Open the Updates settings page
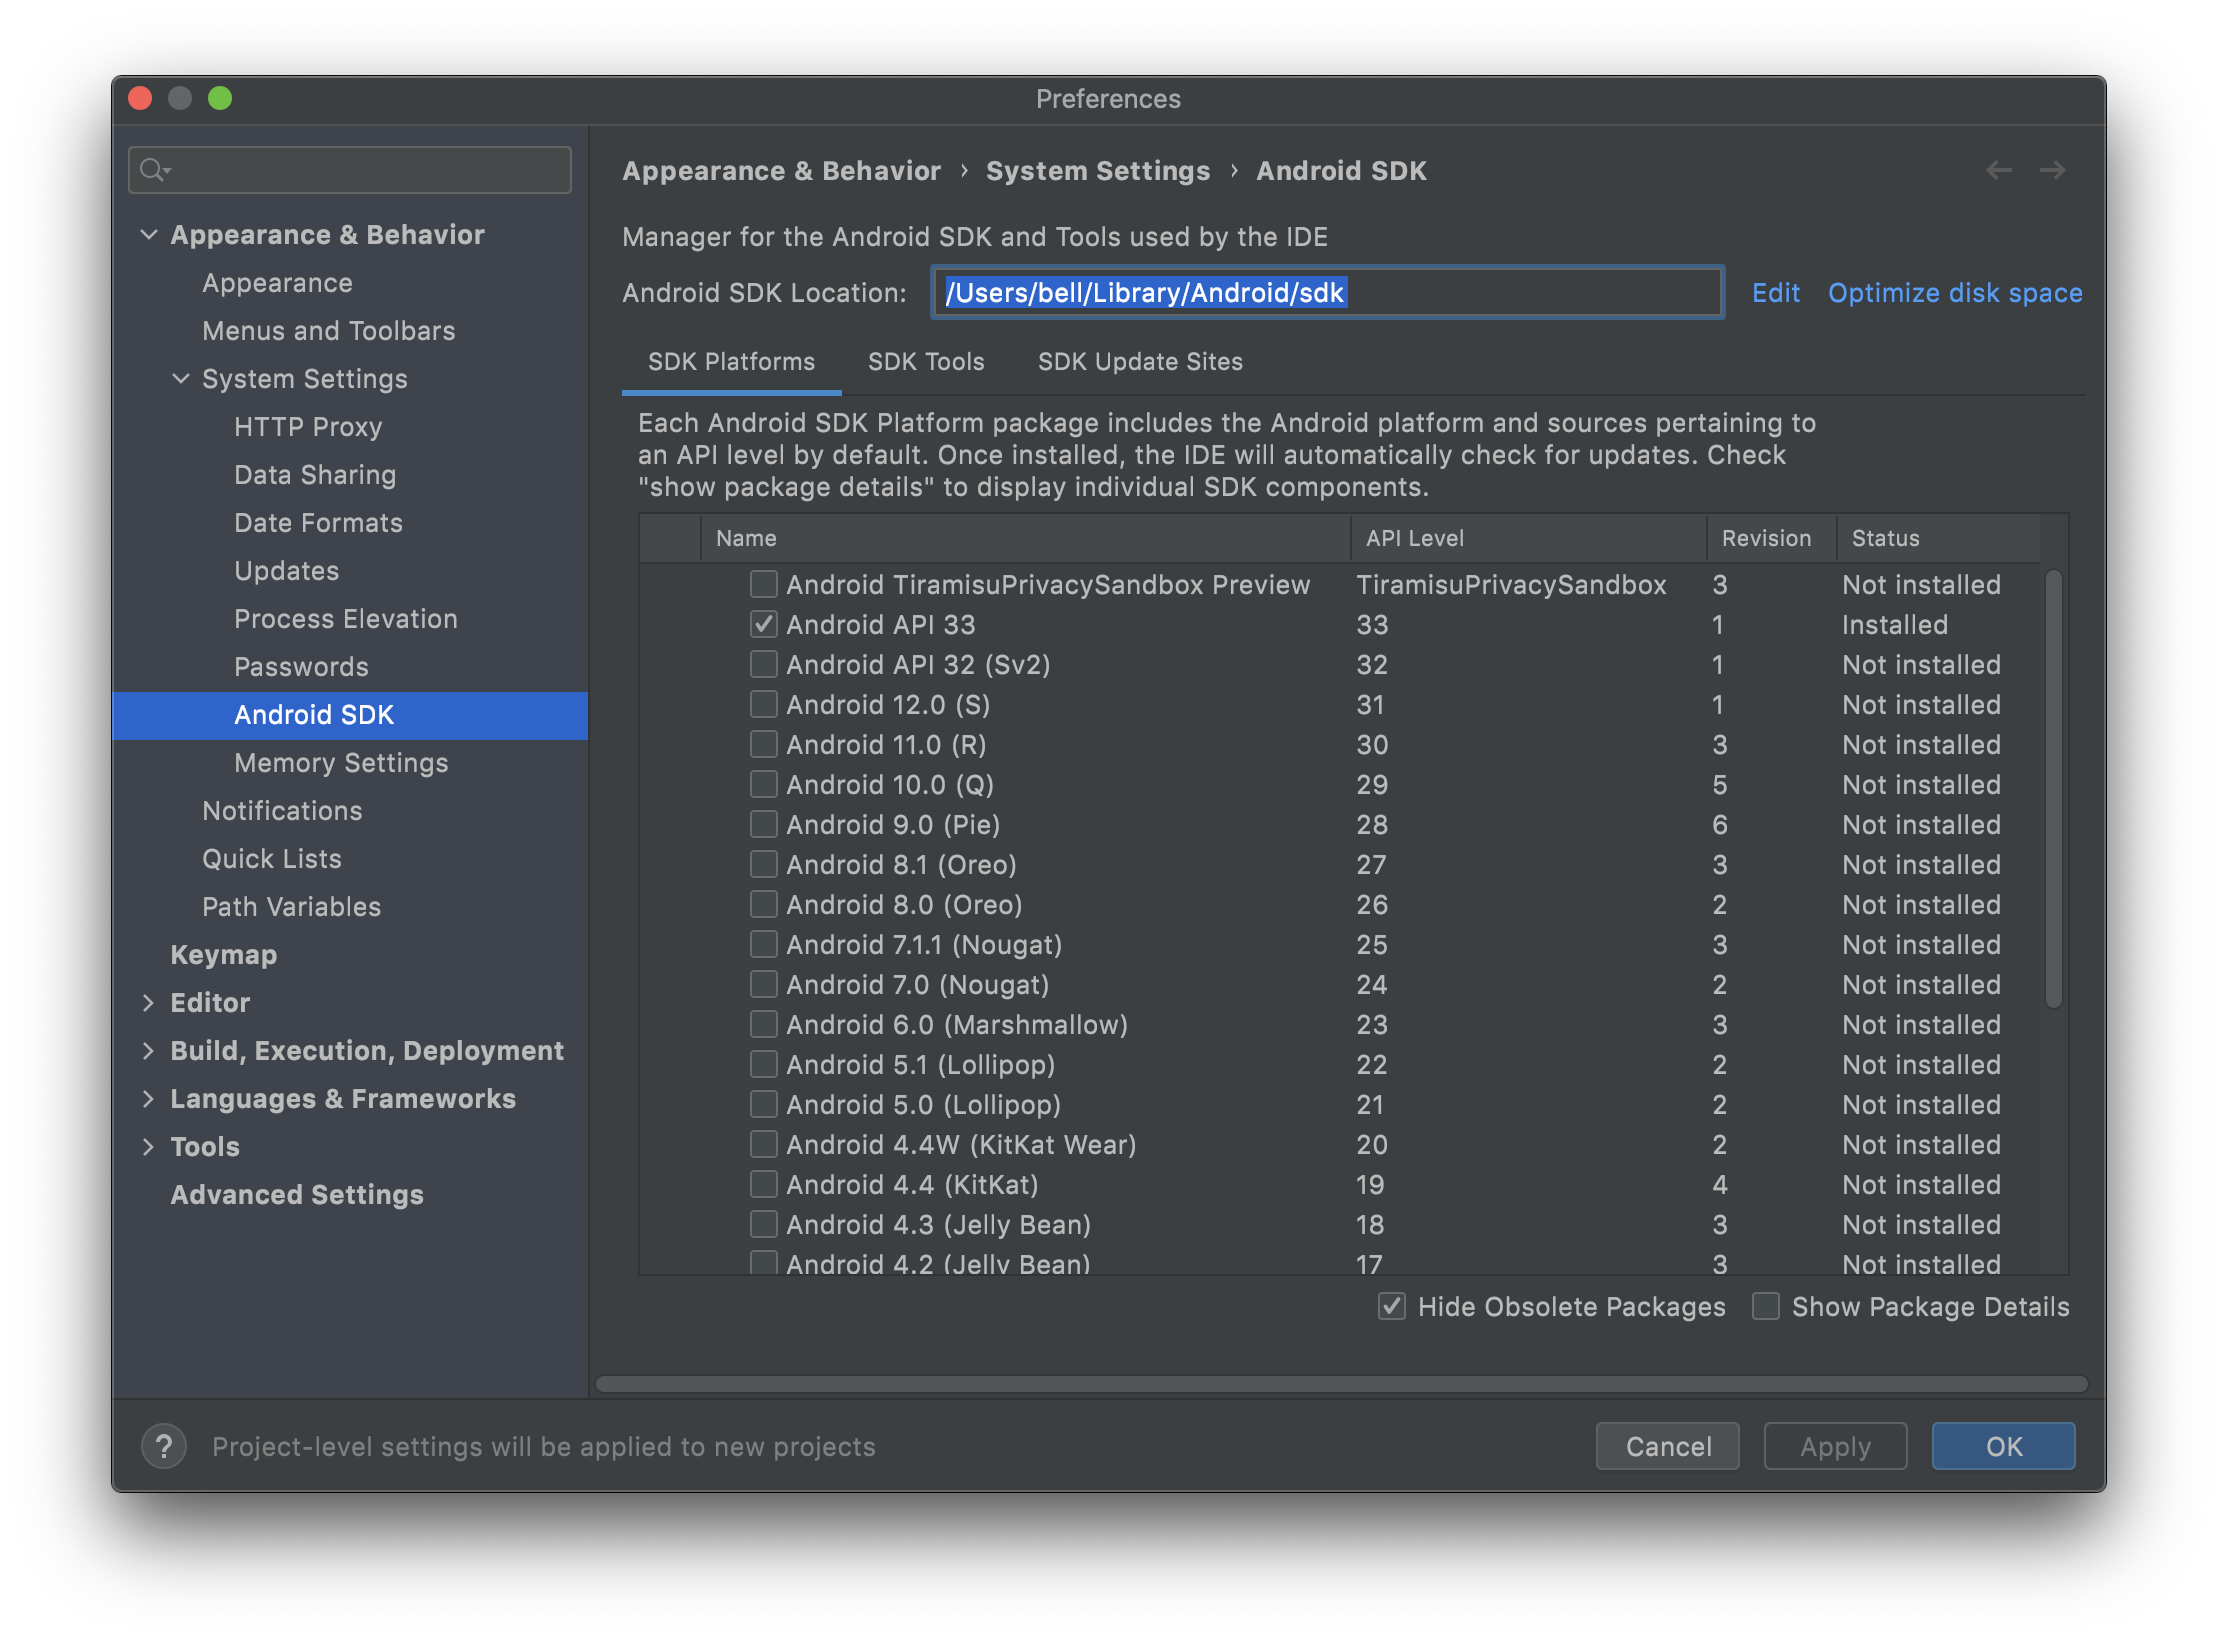 tap(287, 571)
